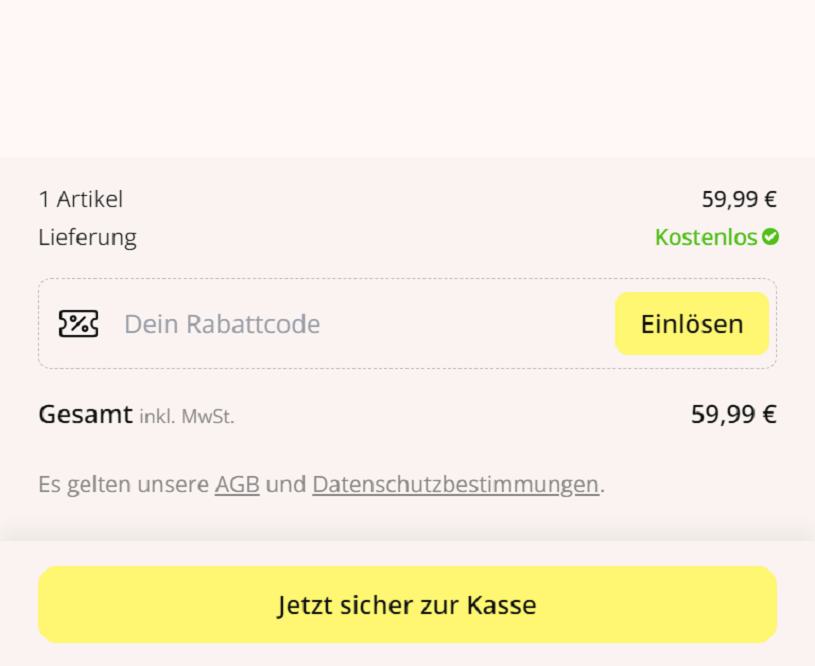Click the Es gelten unsere text
Image resolution: width=815 pixels, height=666 pixels.
point(123,485)
